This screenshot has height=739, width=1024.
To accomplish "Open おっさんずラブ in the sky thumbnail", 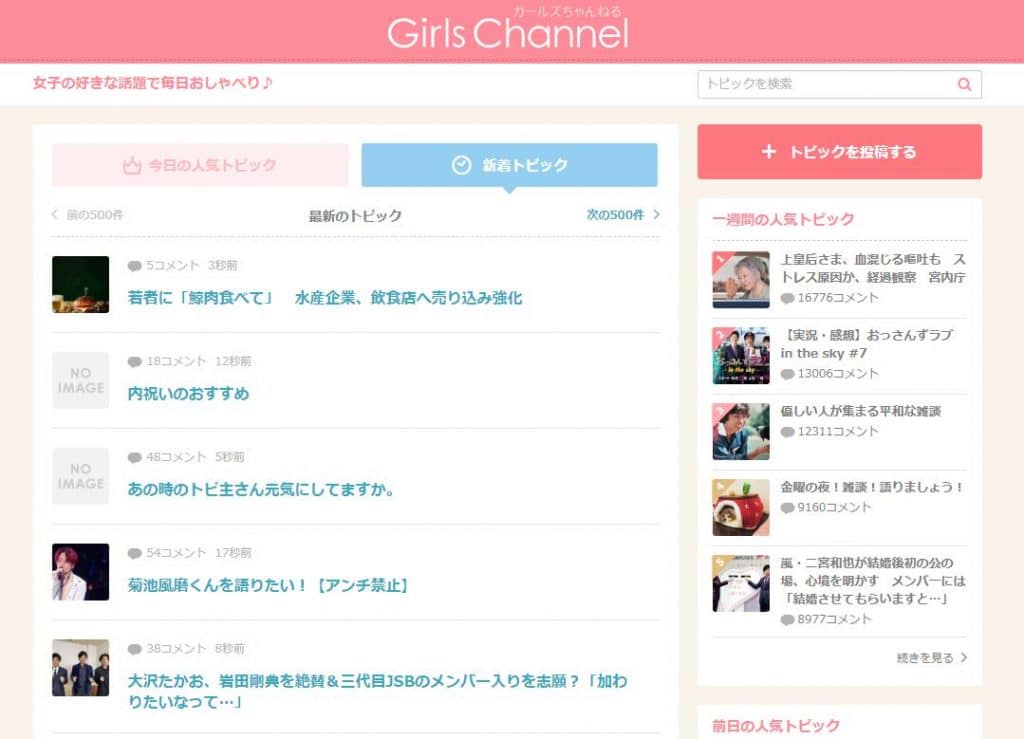I will click(x=741, y=355).
